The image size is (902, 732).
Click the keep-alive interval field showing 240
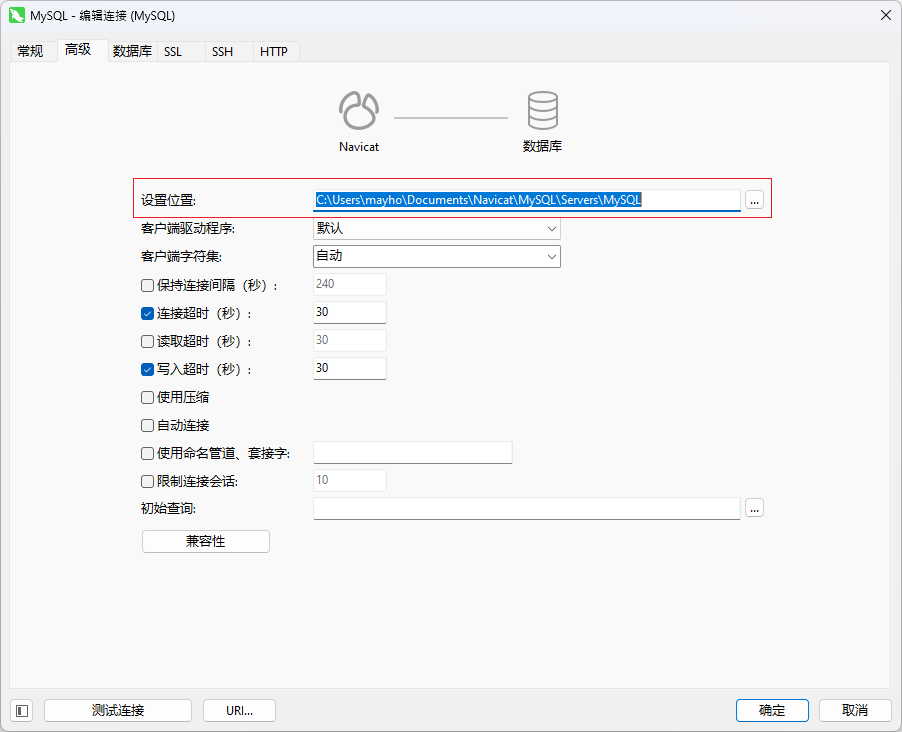(x=350, y=284)
